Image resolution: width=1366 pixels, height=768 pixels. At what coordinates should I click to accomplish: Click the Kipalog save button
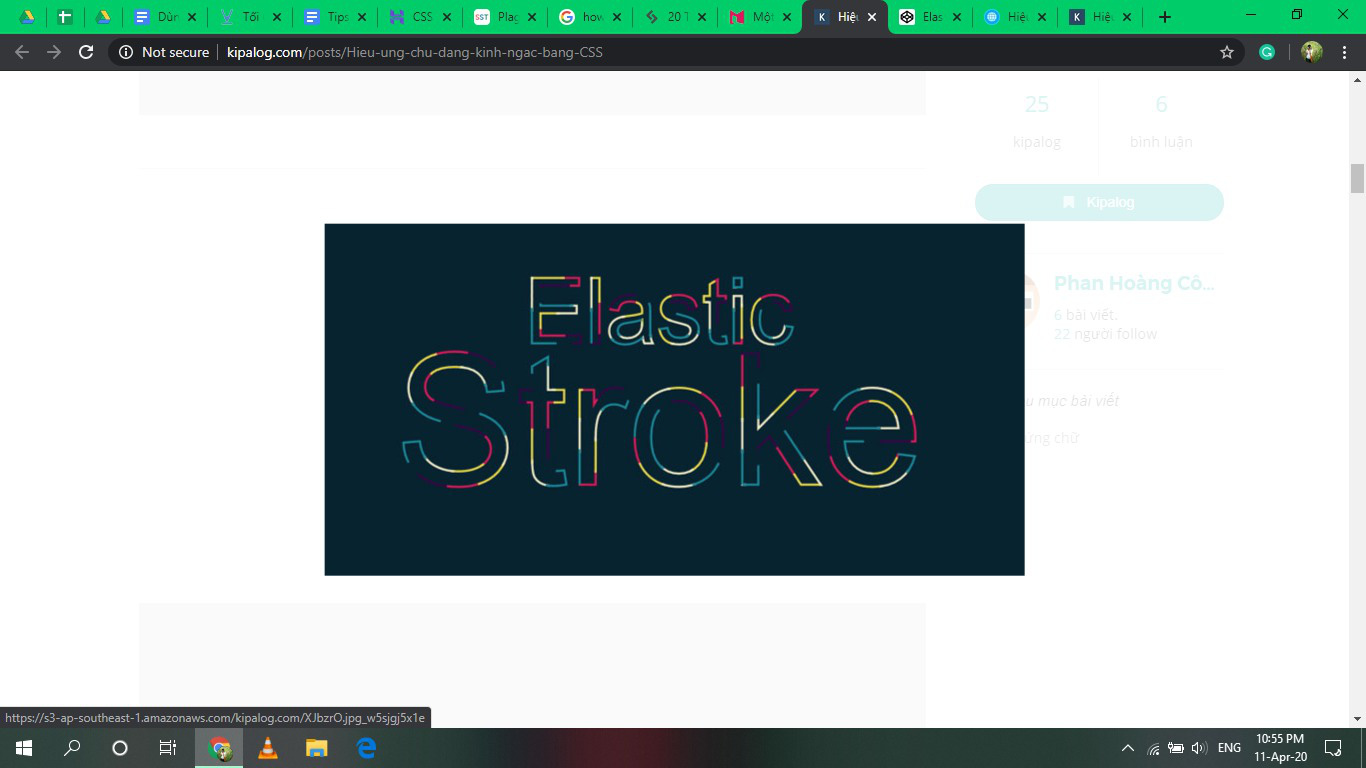[1099, 202]
